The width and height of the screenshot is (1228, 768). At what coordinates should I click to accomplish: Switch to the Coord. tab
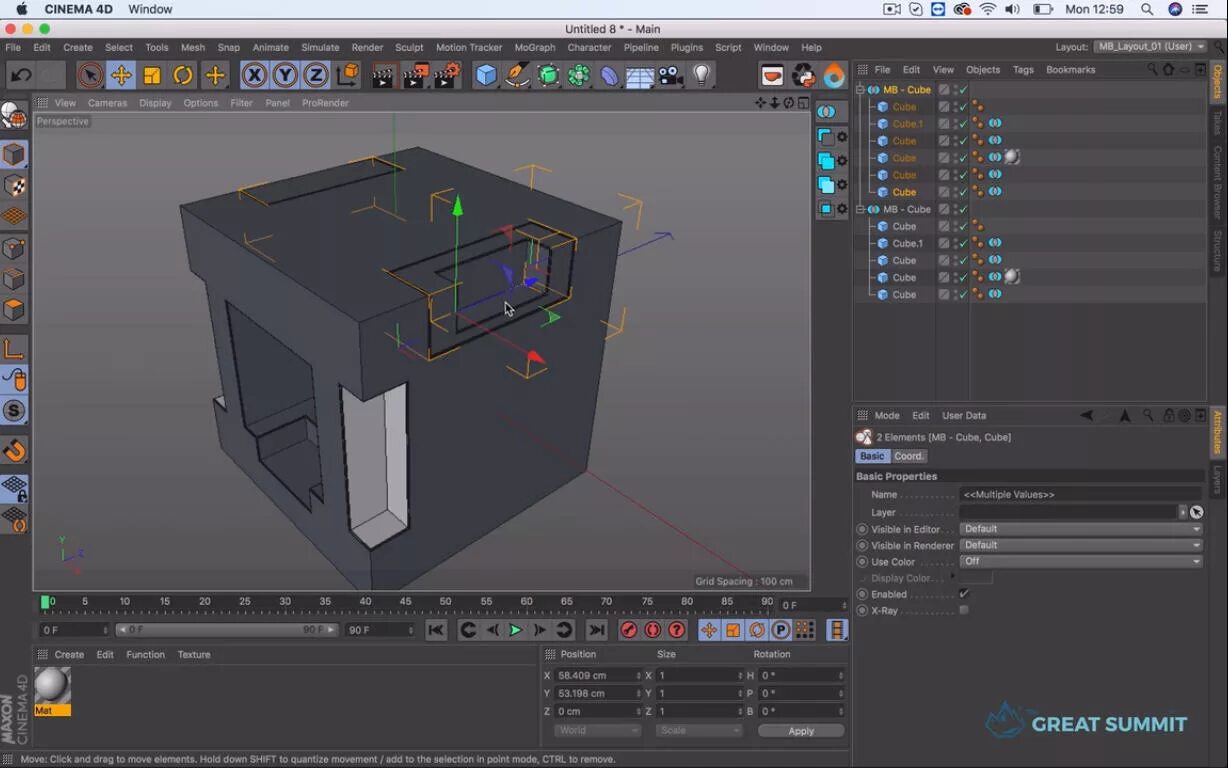point(909,456)
